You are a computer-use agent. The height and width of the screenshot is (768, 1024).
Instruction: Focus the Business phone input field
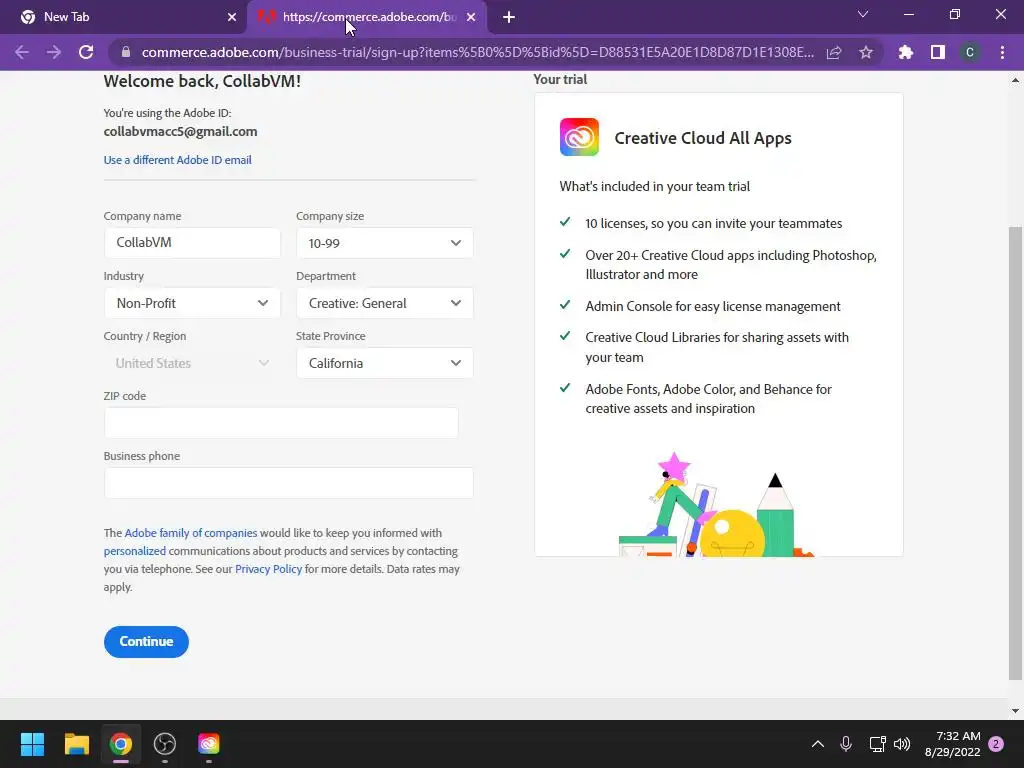point(289,483)
